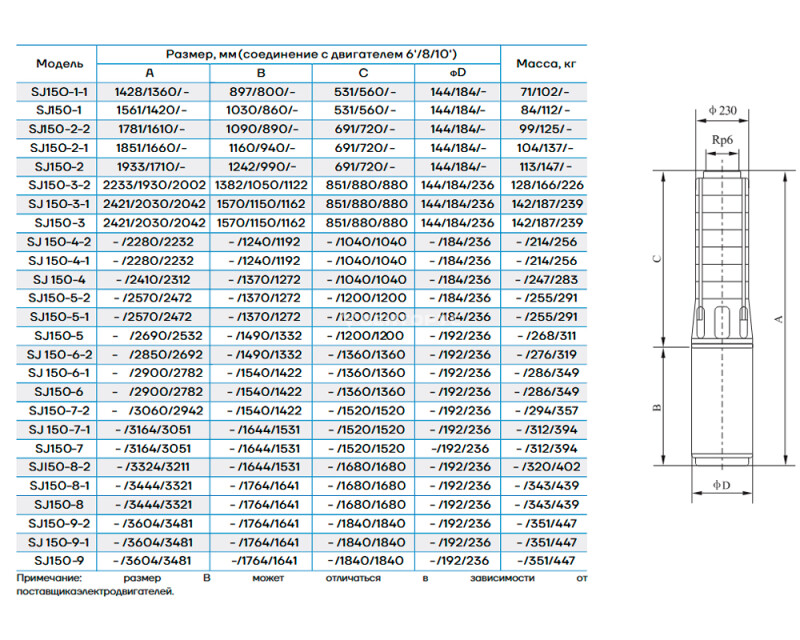Select the "Размер, мм" header text
800x640 pixels.
(201, 54)
